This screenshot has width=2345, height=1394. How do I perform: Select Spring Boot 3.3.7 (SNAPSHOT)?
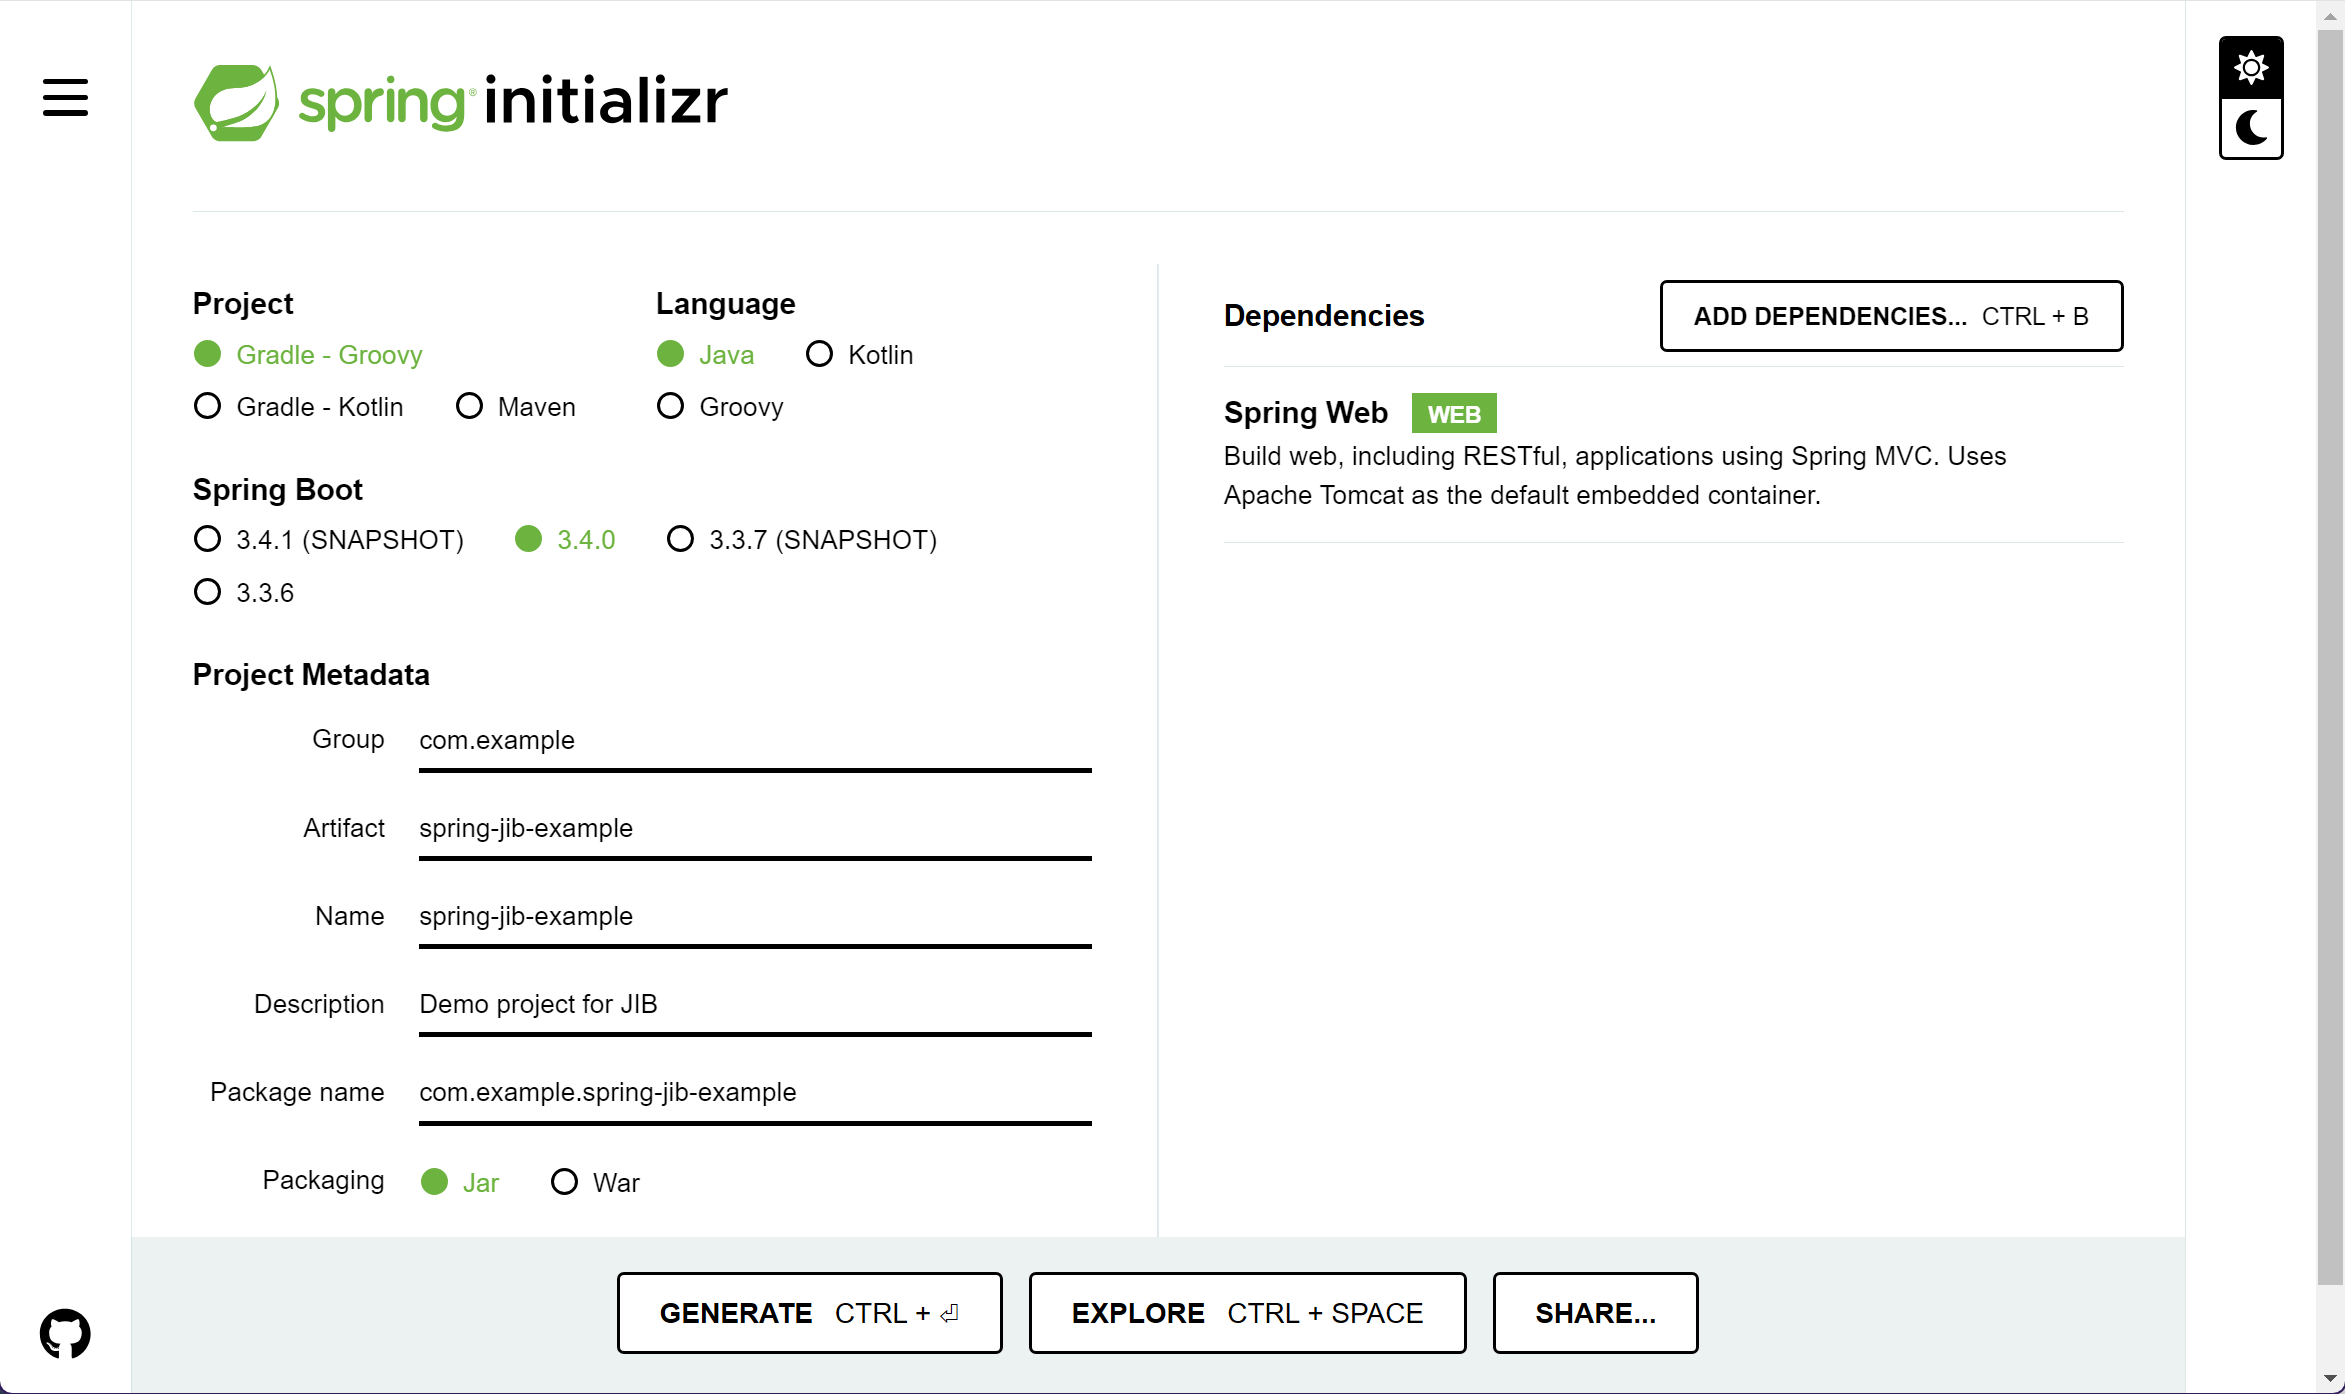(802, 540)
